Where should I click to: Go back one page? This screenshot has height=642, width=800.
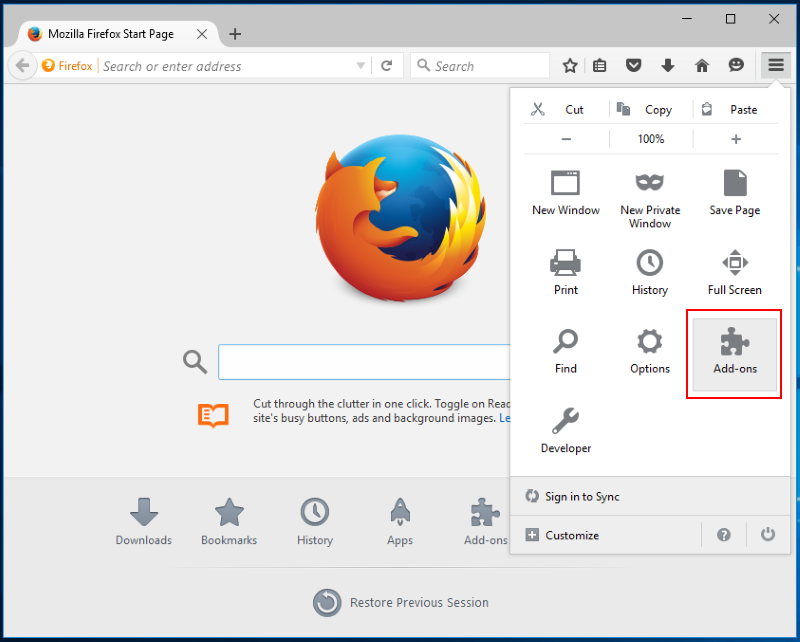[x=22, y=66]
